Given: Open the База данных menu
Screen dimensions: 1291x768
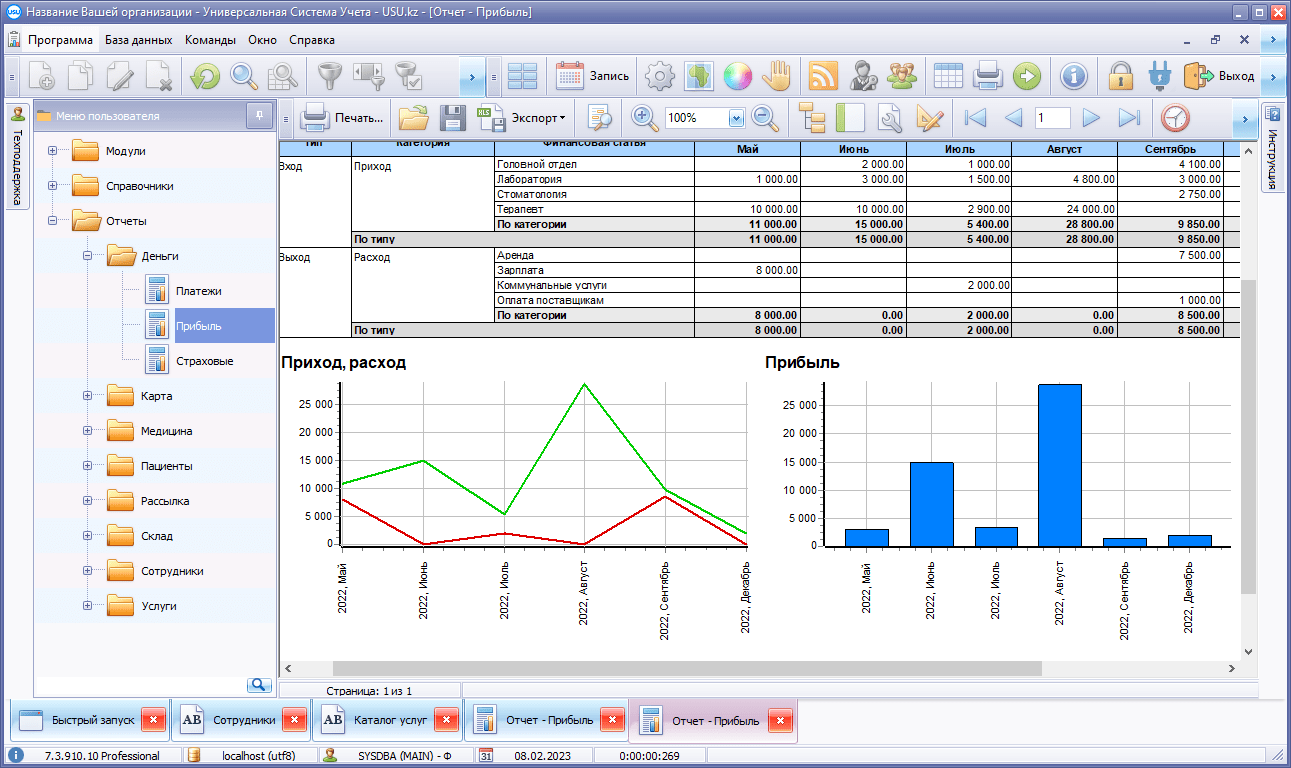Looking at the screenshot, I should coord(140,40).
